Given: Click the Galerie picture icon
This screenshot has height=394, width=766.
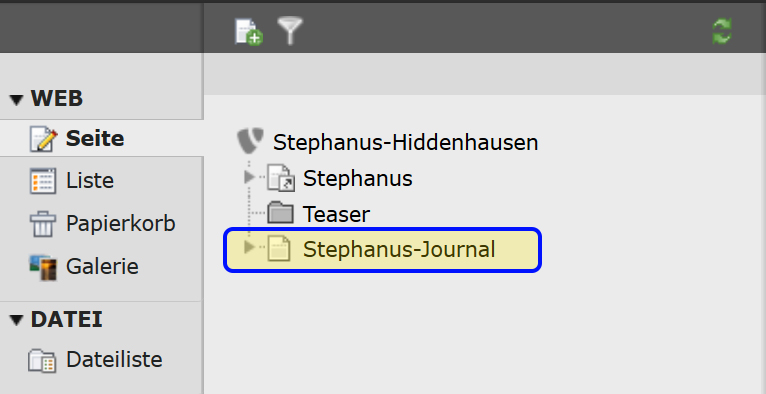Looking at the screenshot, I should point(43,267).
